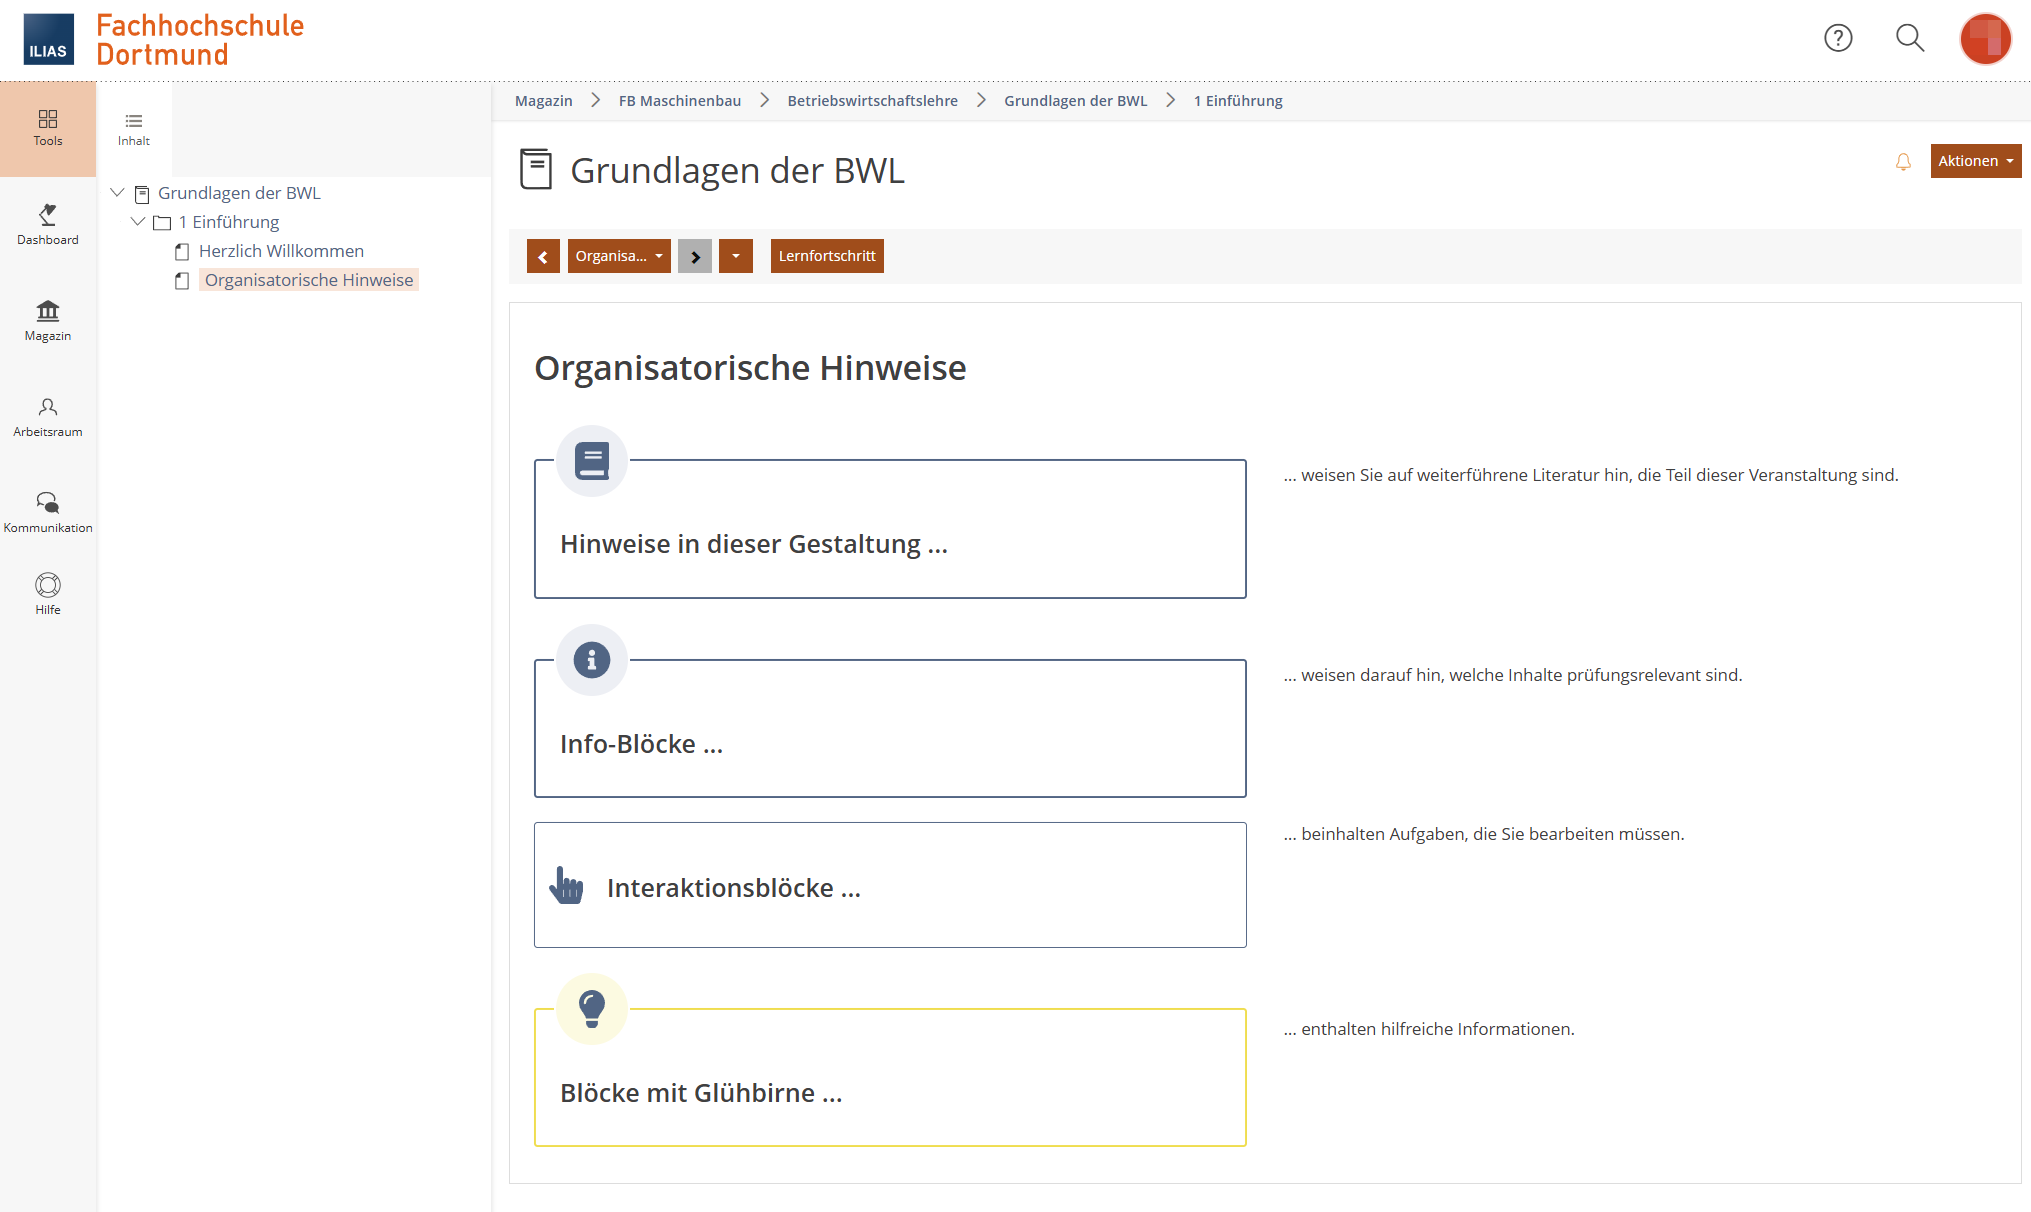
Task: Open Betriebswirtschaftslehre breadcrumb link
Action: point(872,101)
